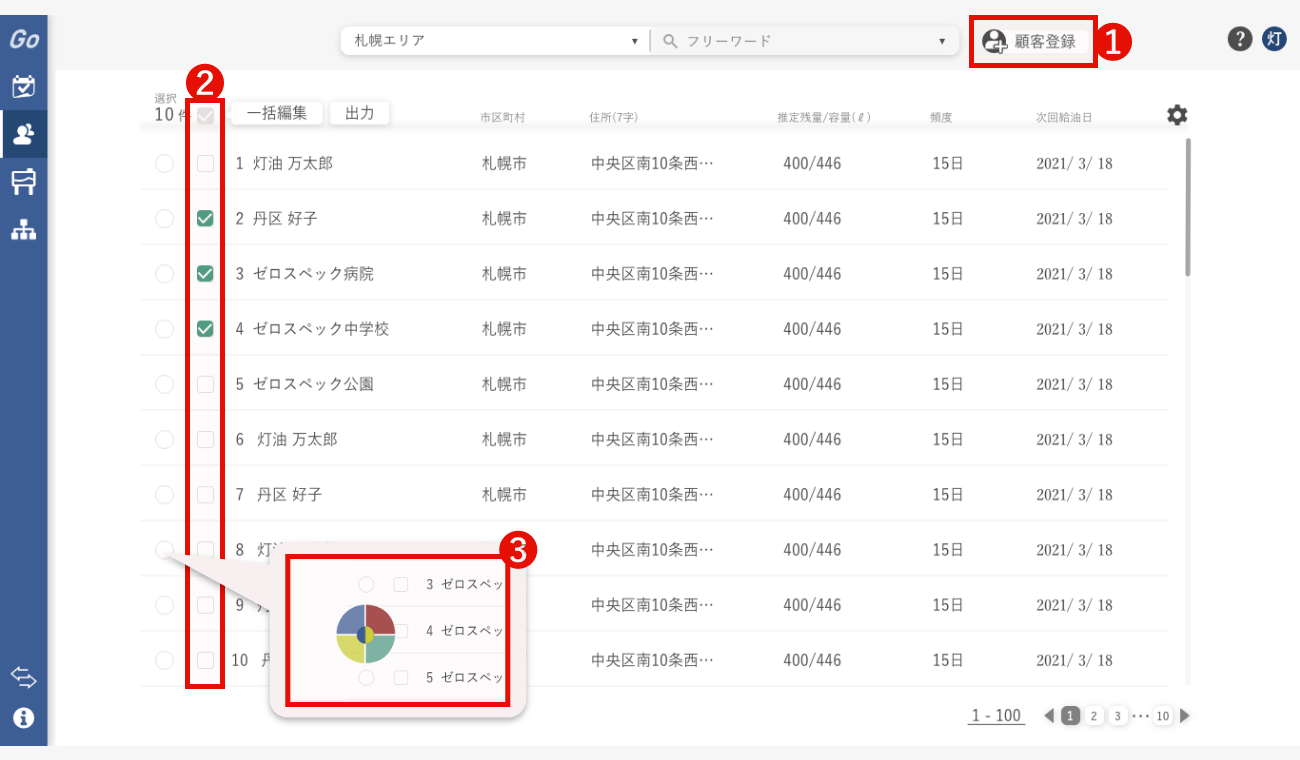Check the box for 7 丹区 好子

point(205,494)
